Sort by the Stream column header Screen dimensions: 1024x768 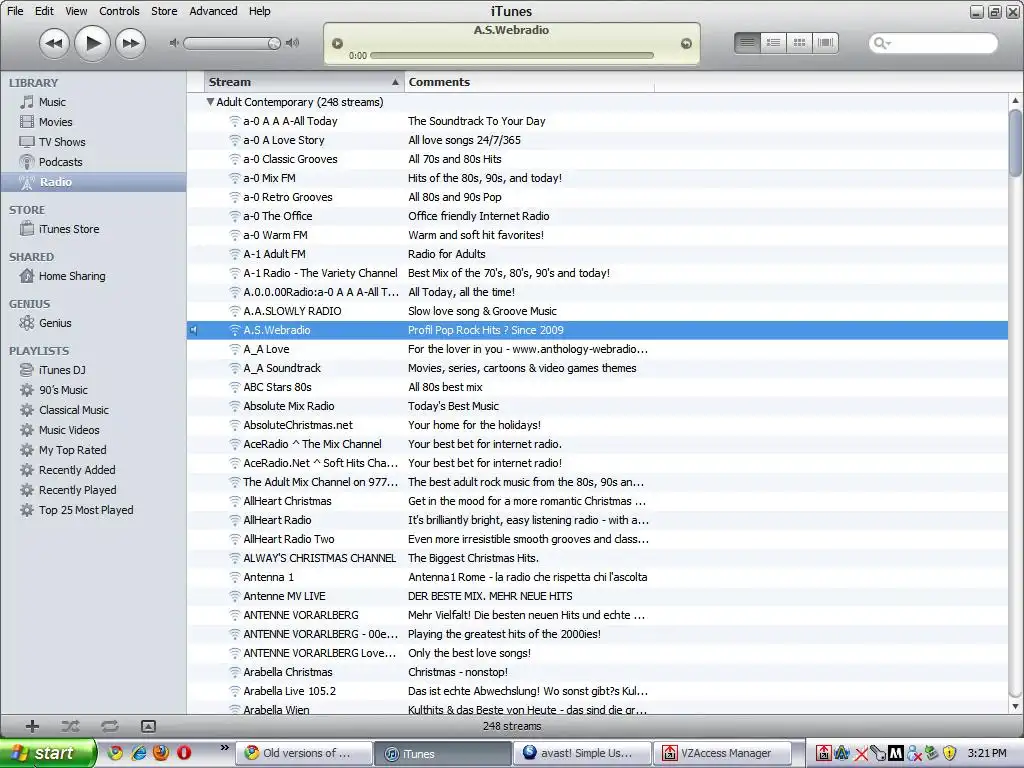[304, 82]
